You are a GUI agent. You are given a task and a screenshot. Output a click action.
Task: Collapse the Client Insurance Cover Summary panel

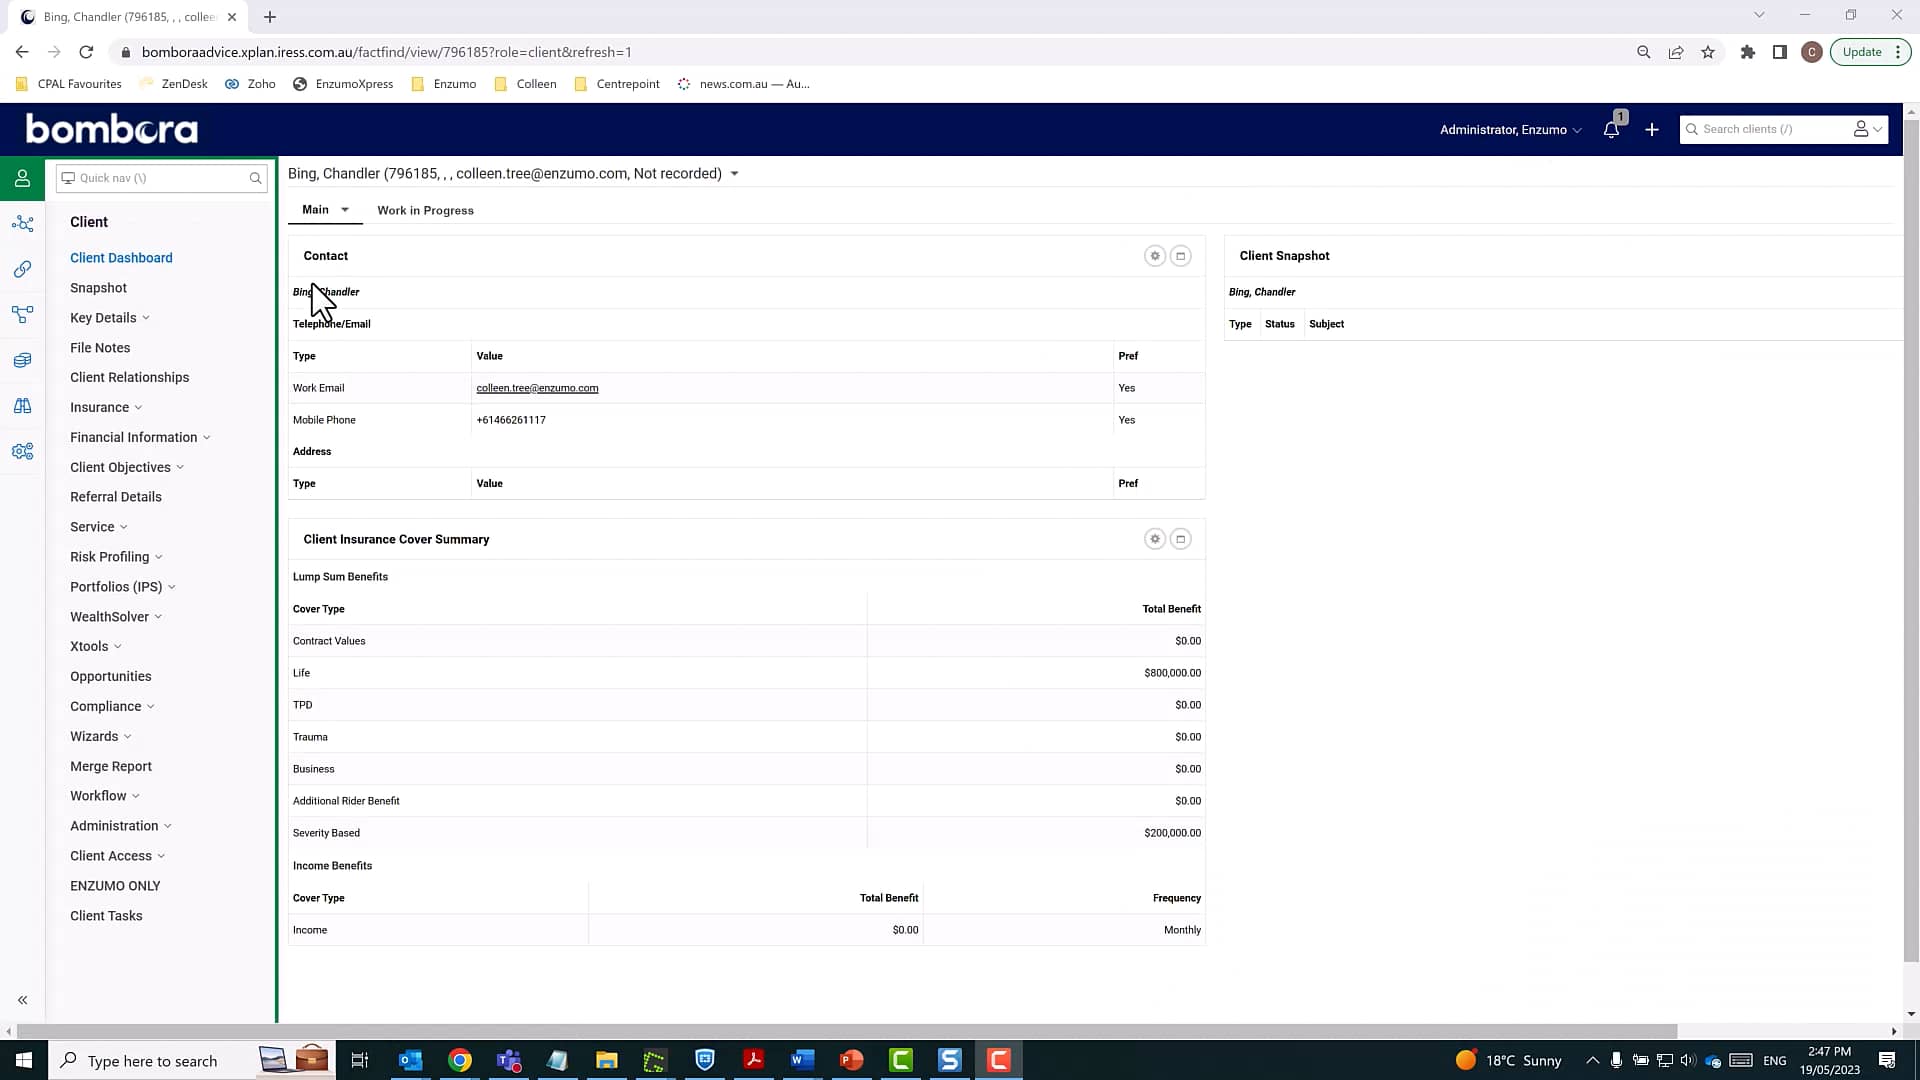click(1181, 538)
